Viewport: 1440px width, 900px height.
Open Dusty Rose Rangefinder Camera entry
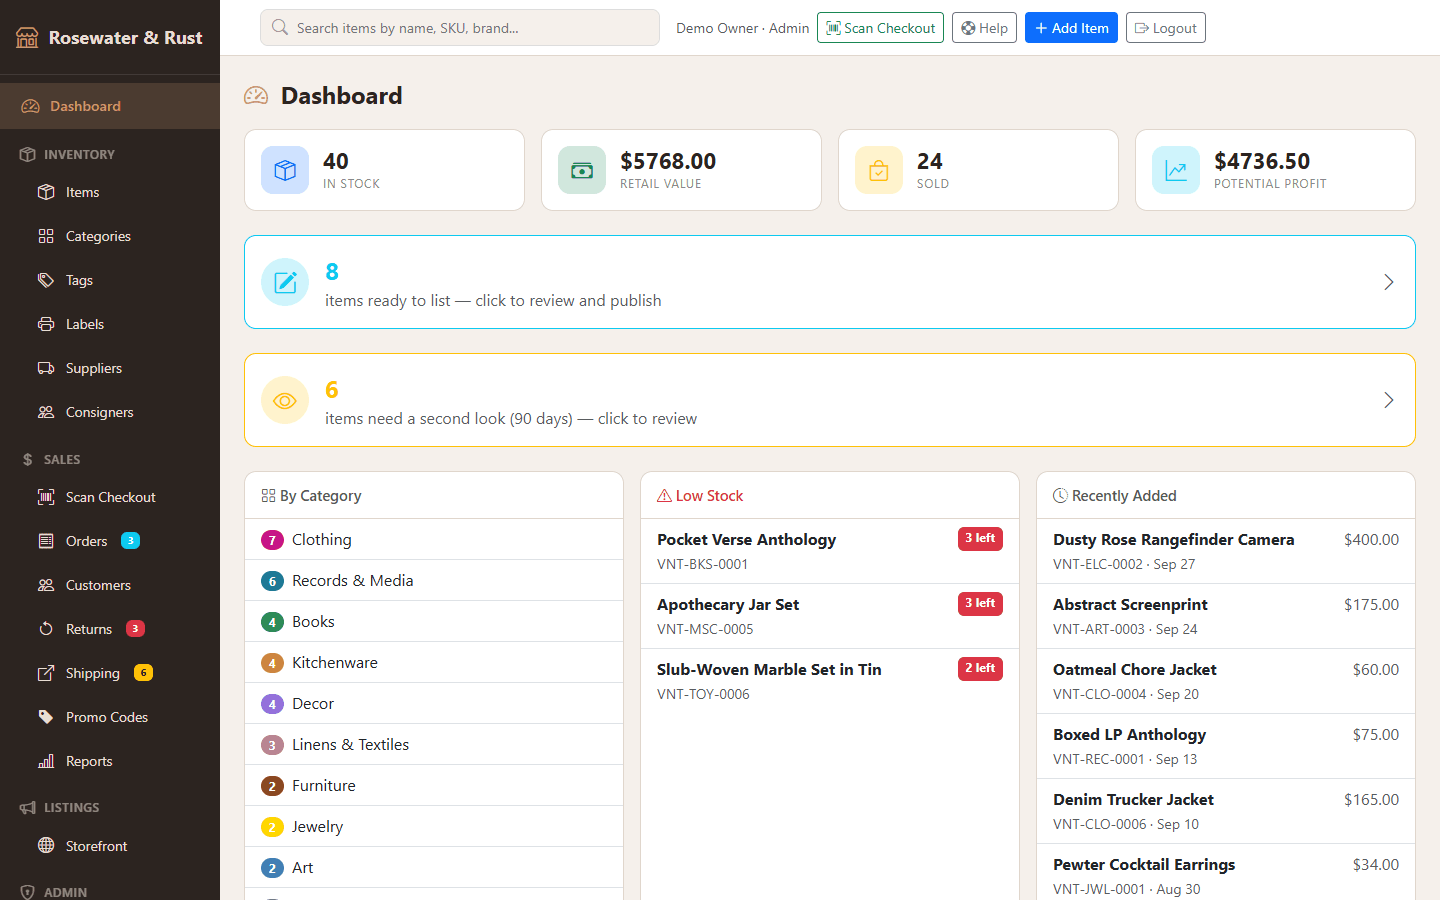point(1226,551)
